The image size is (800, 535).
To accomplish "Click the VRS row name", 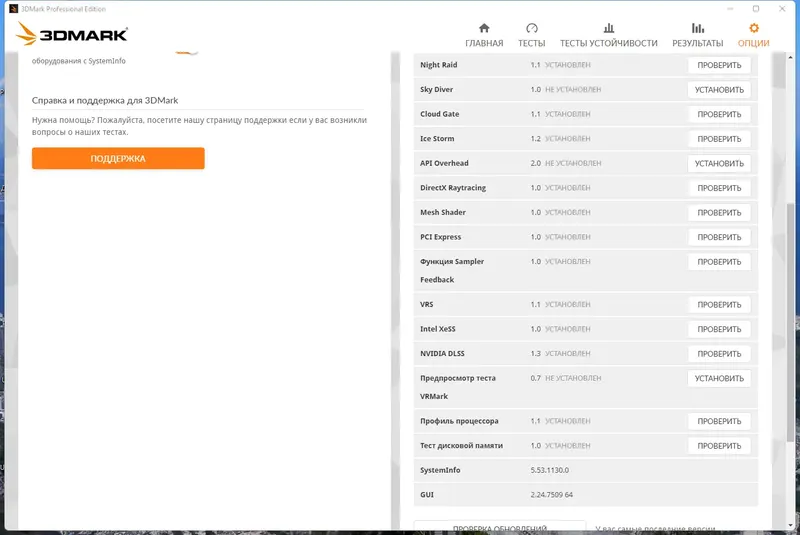I will (427, 304).
